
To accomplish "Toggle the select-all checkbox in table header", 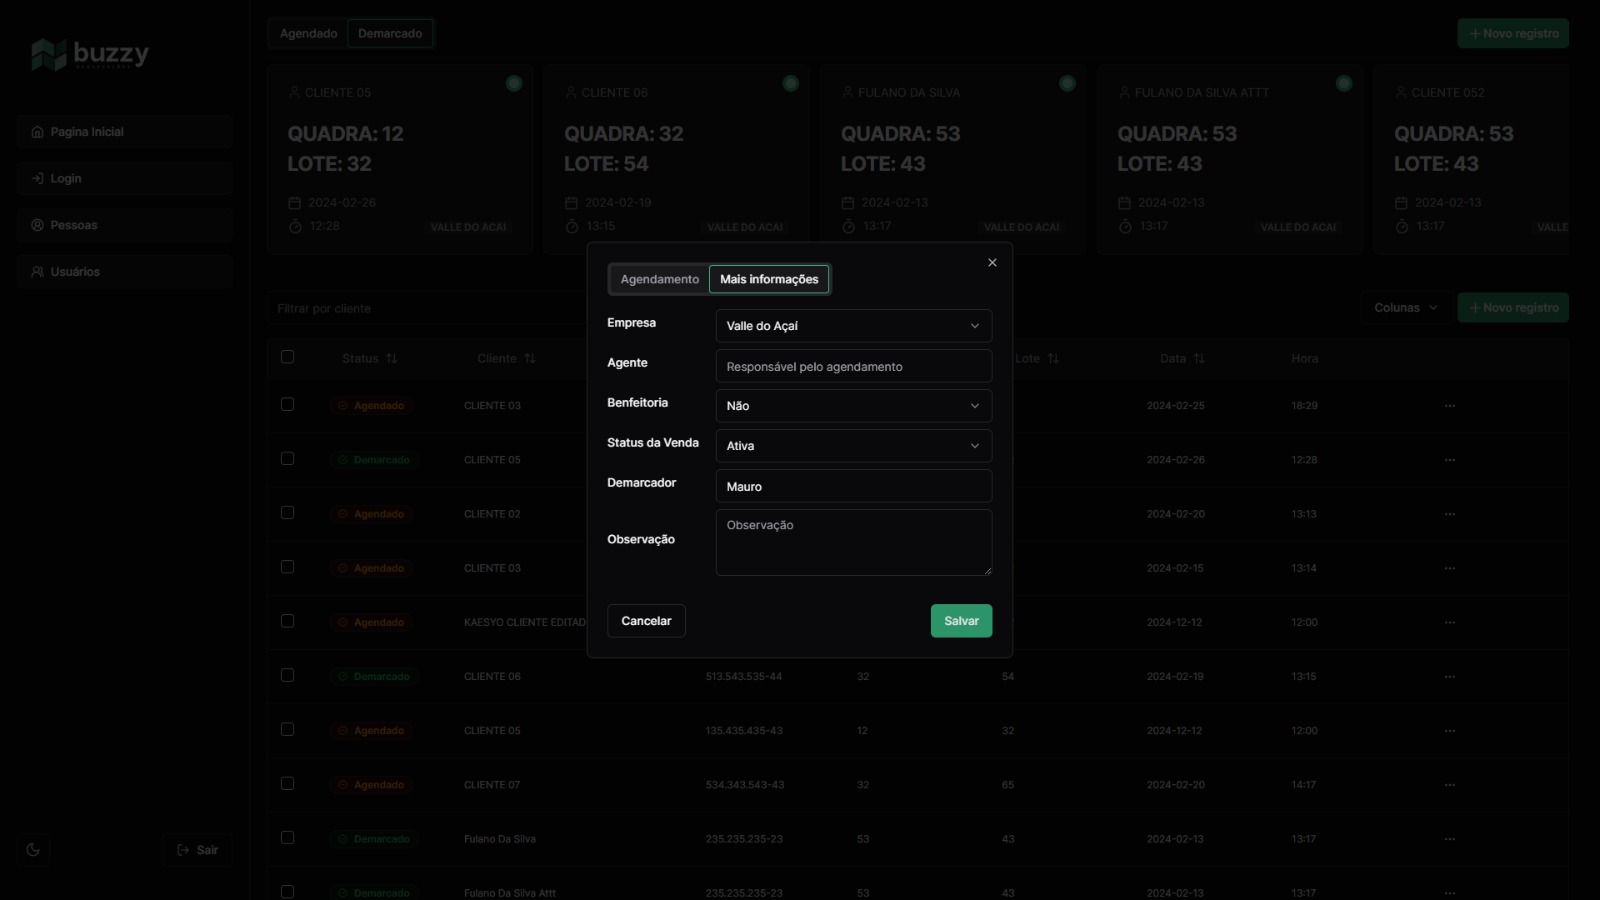I will 288,357.
